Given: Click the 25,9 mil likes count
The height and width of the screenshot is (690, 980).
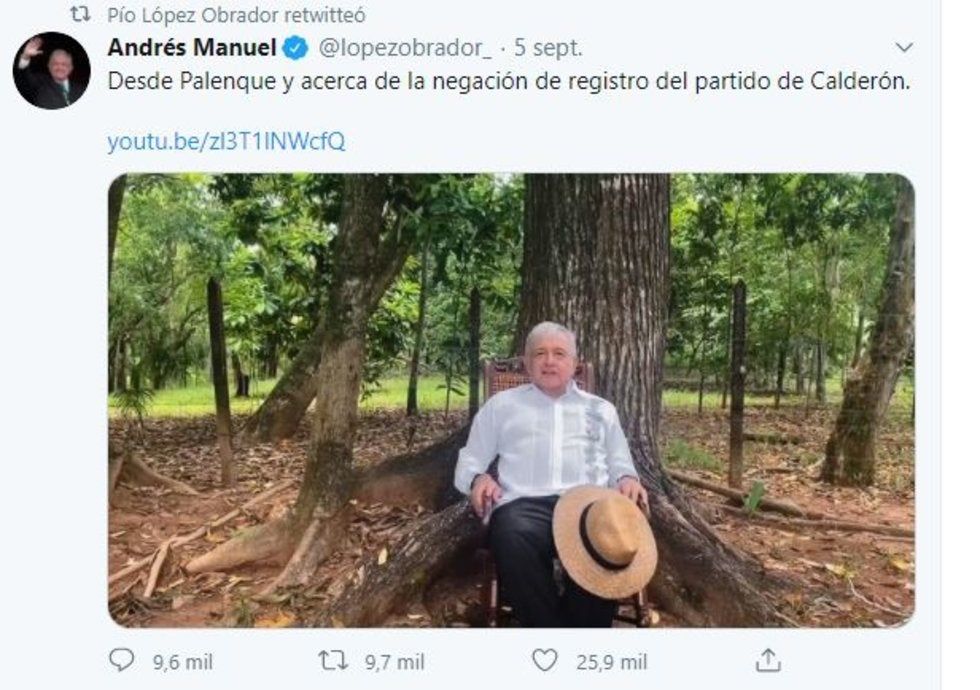Looking at the screenshot, I should pyautogui.click(x=611, y=662).
